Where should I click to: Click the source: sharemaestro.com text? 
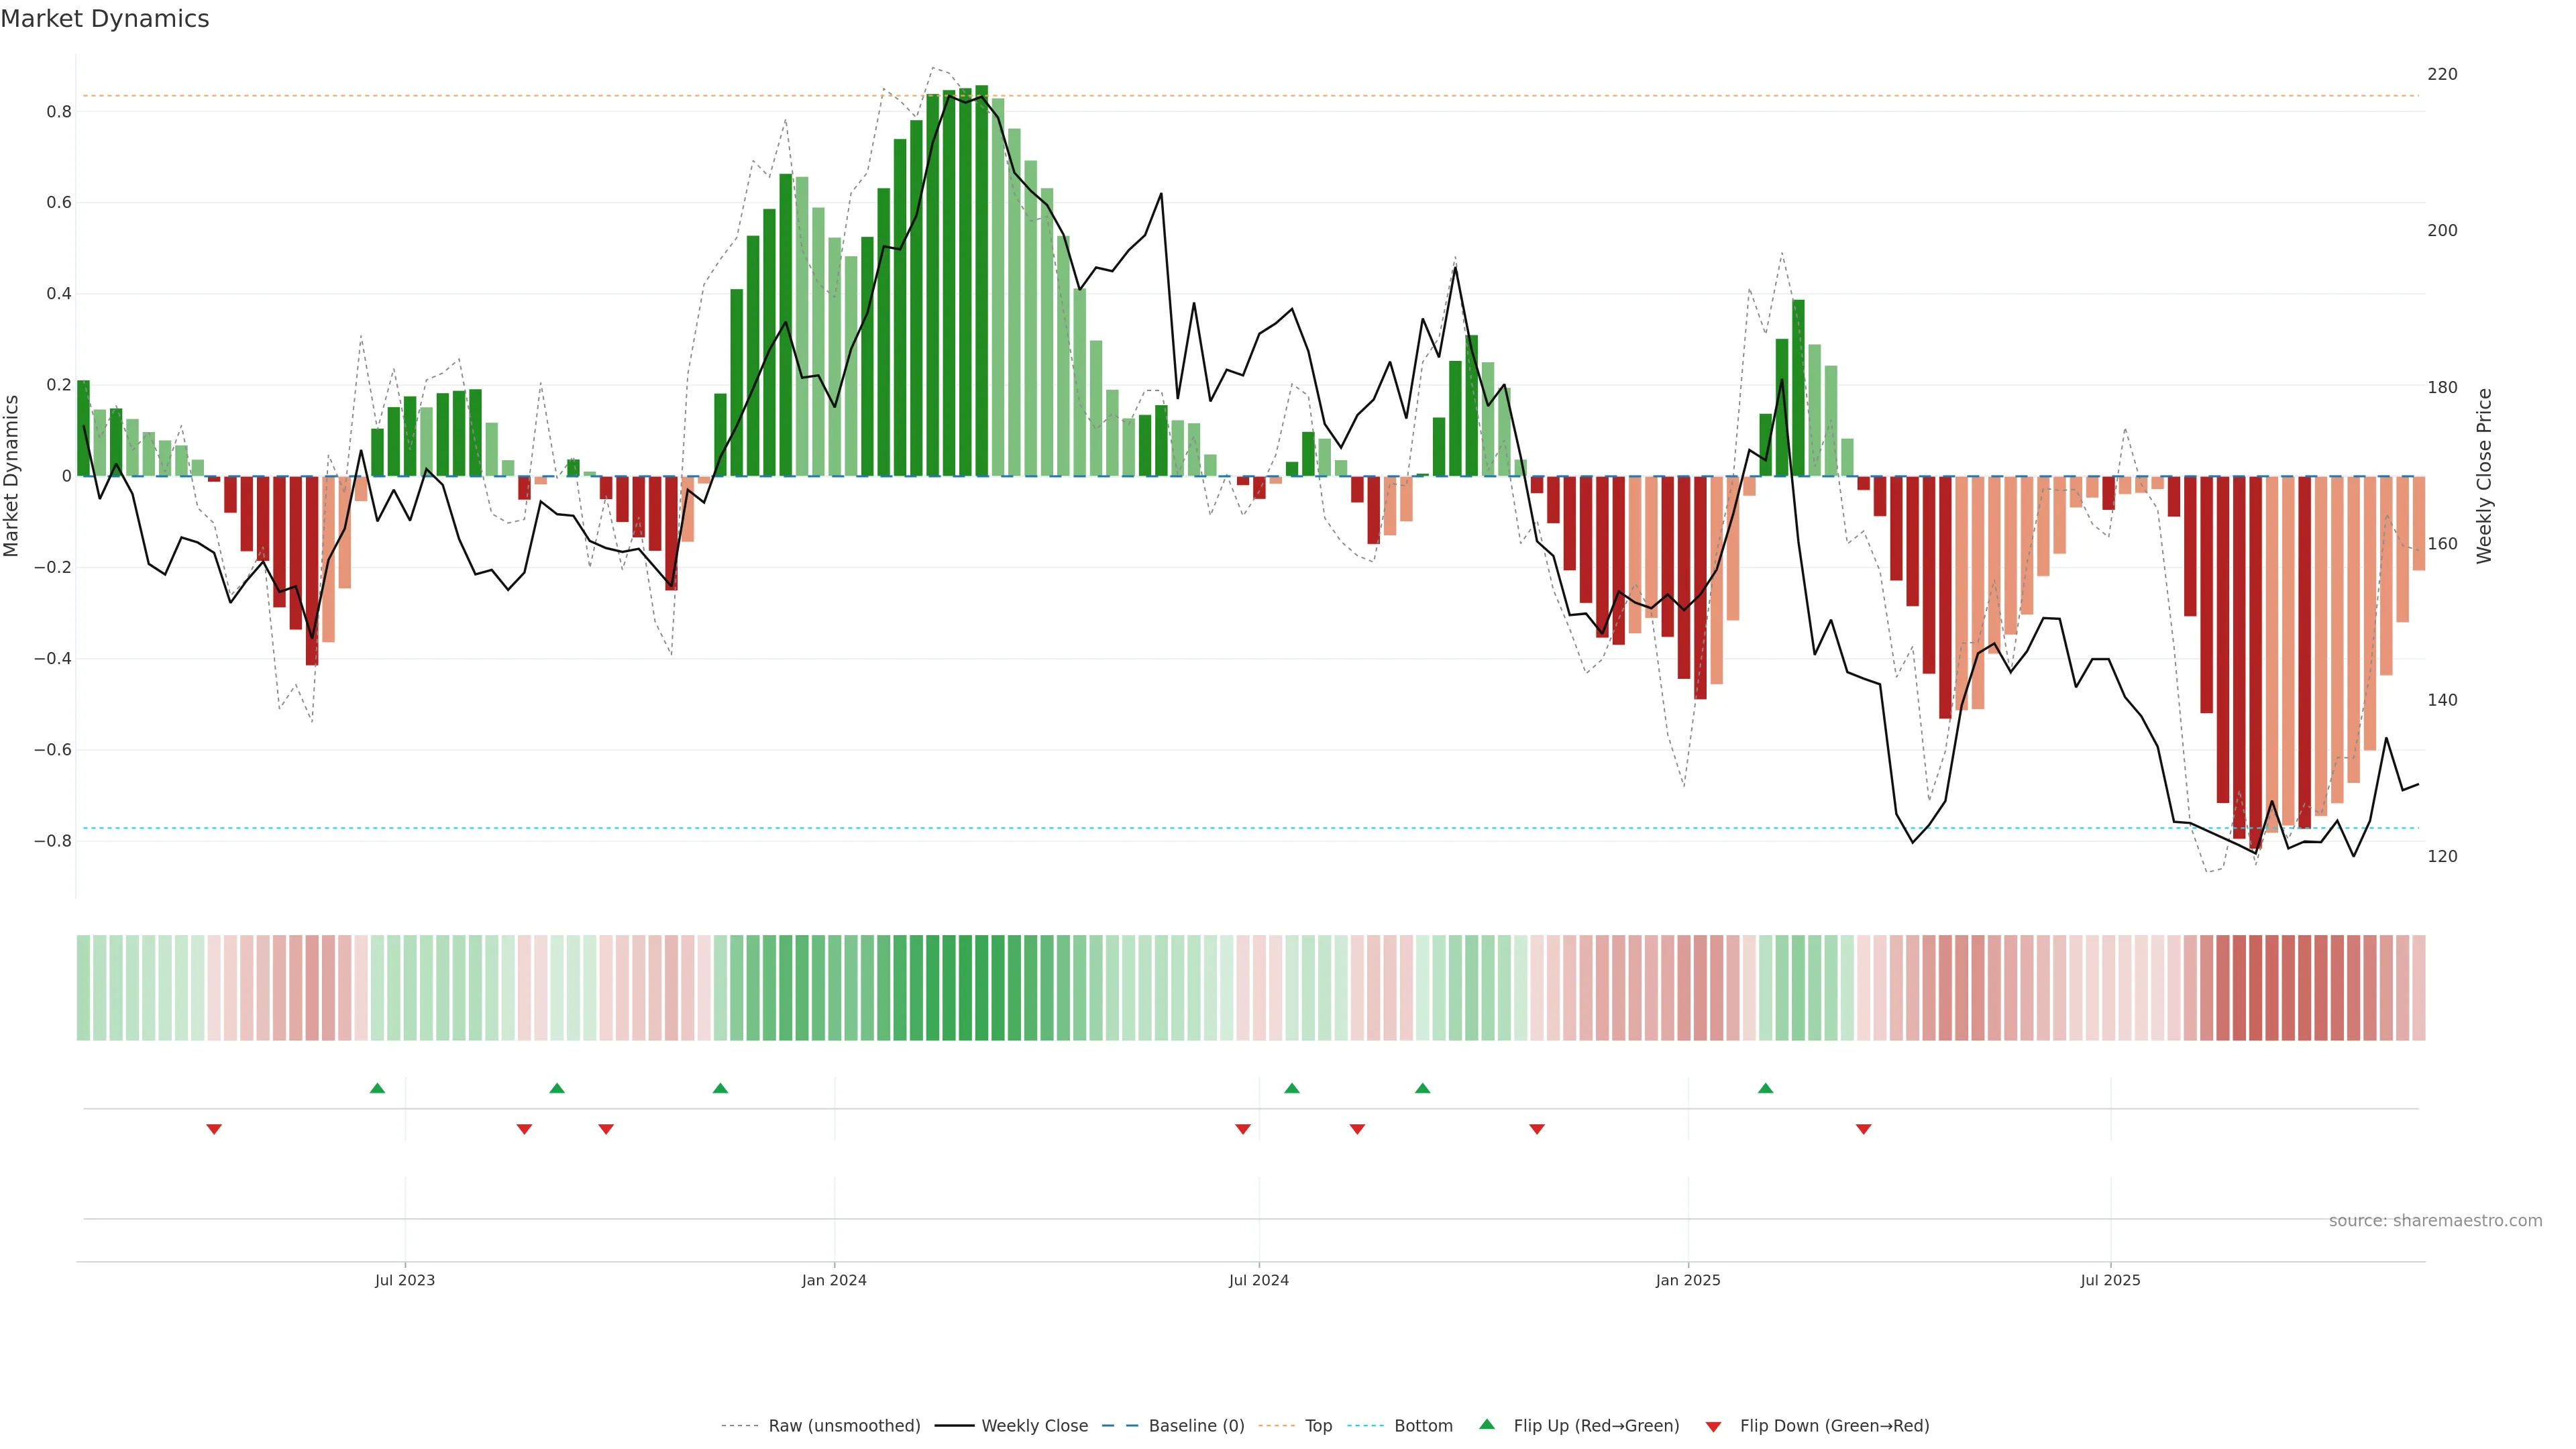2435,1221
